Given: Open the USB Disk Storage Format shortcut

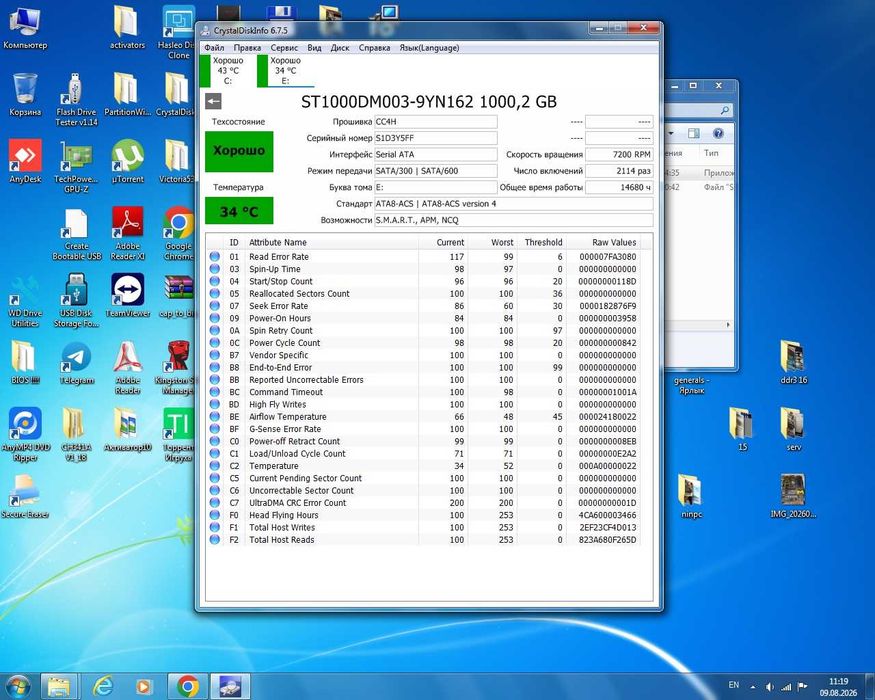Looking at the screenshot, I should pyautogui.click(x=76, y=300).
